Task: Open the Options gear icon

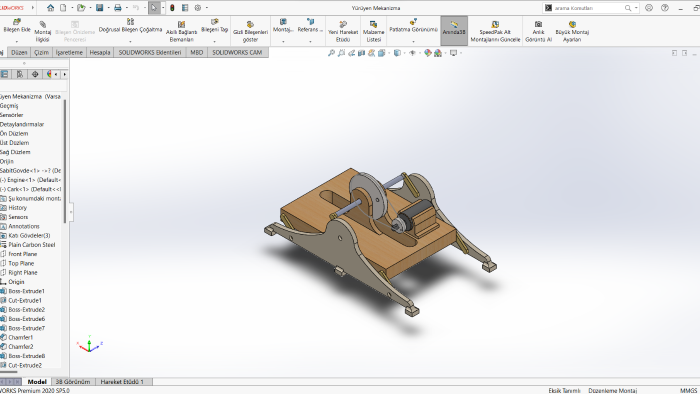Action: 198,8
